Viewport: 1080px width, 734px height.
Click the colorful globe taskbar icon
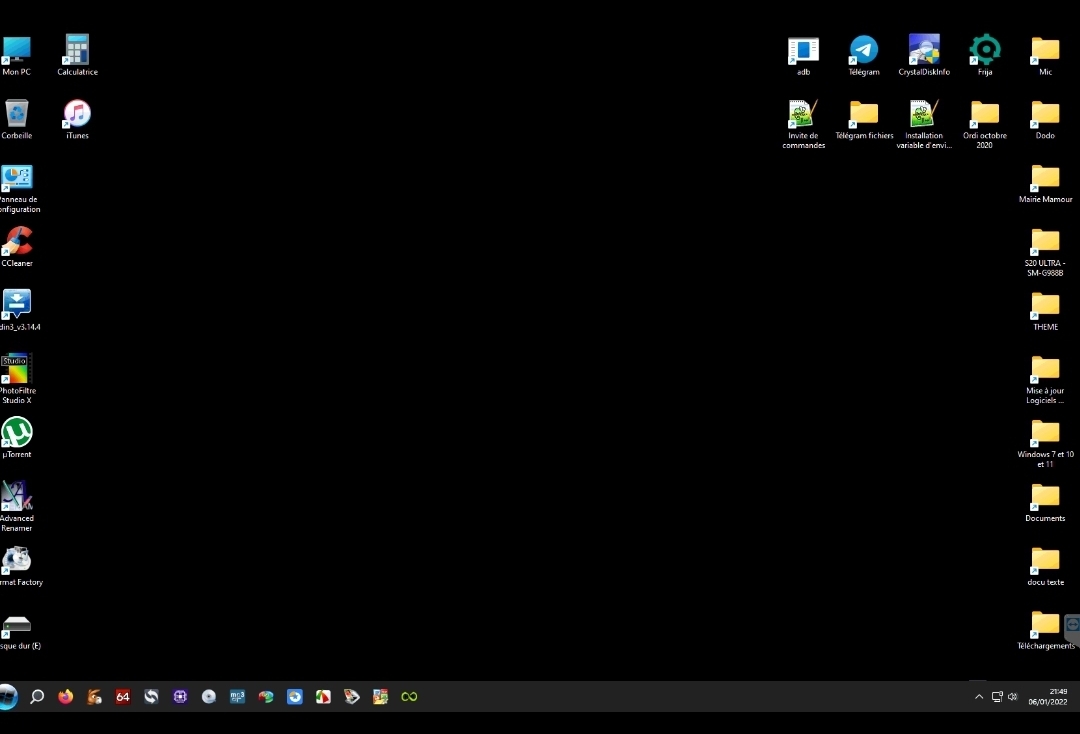tap(266, 697)
